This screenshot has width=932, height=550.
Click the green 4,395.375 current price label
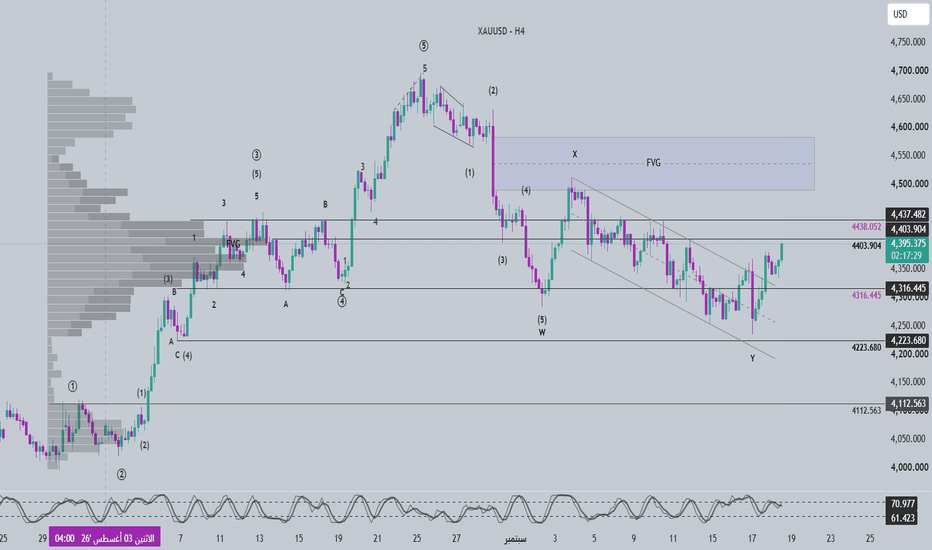[908, 243]
